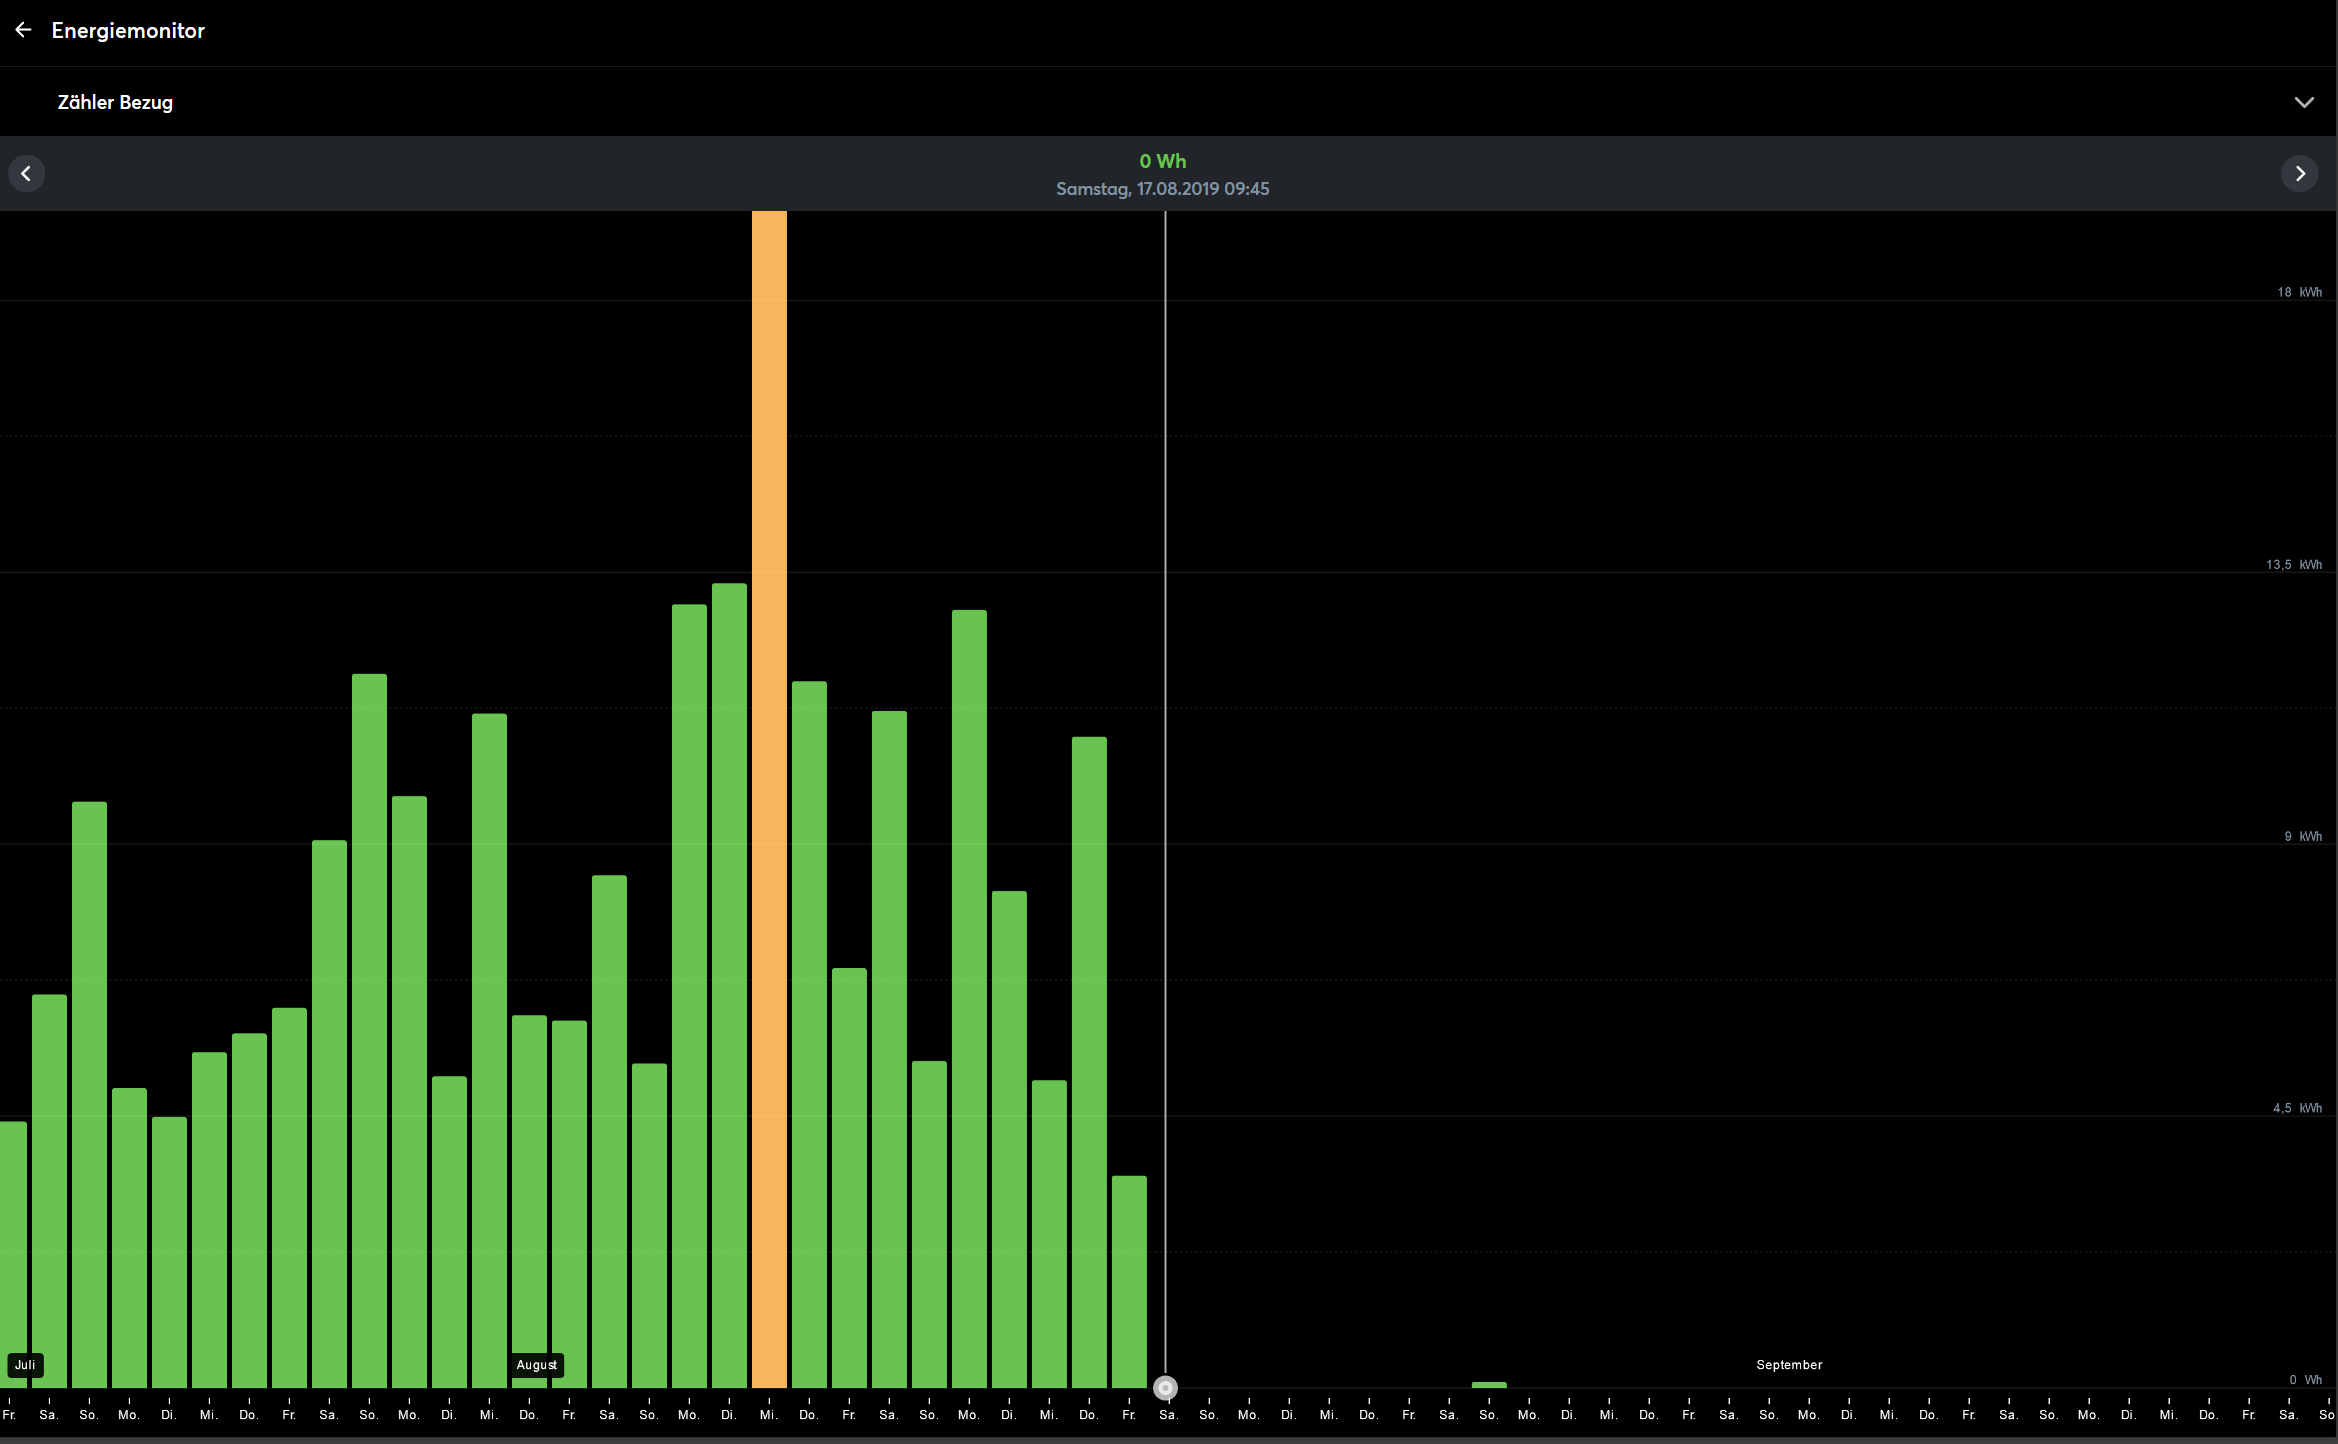This screenshot has height=1444, width=2338.
Task: Open the Zähler Bezug meter selector
Action: pos(115,102)
